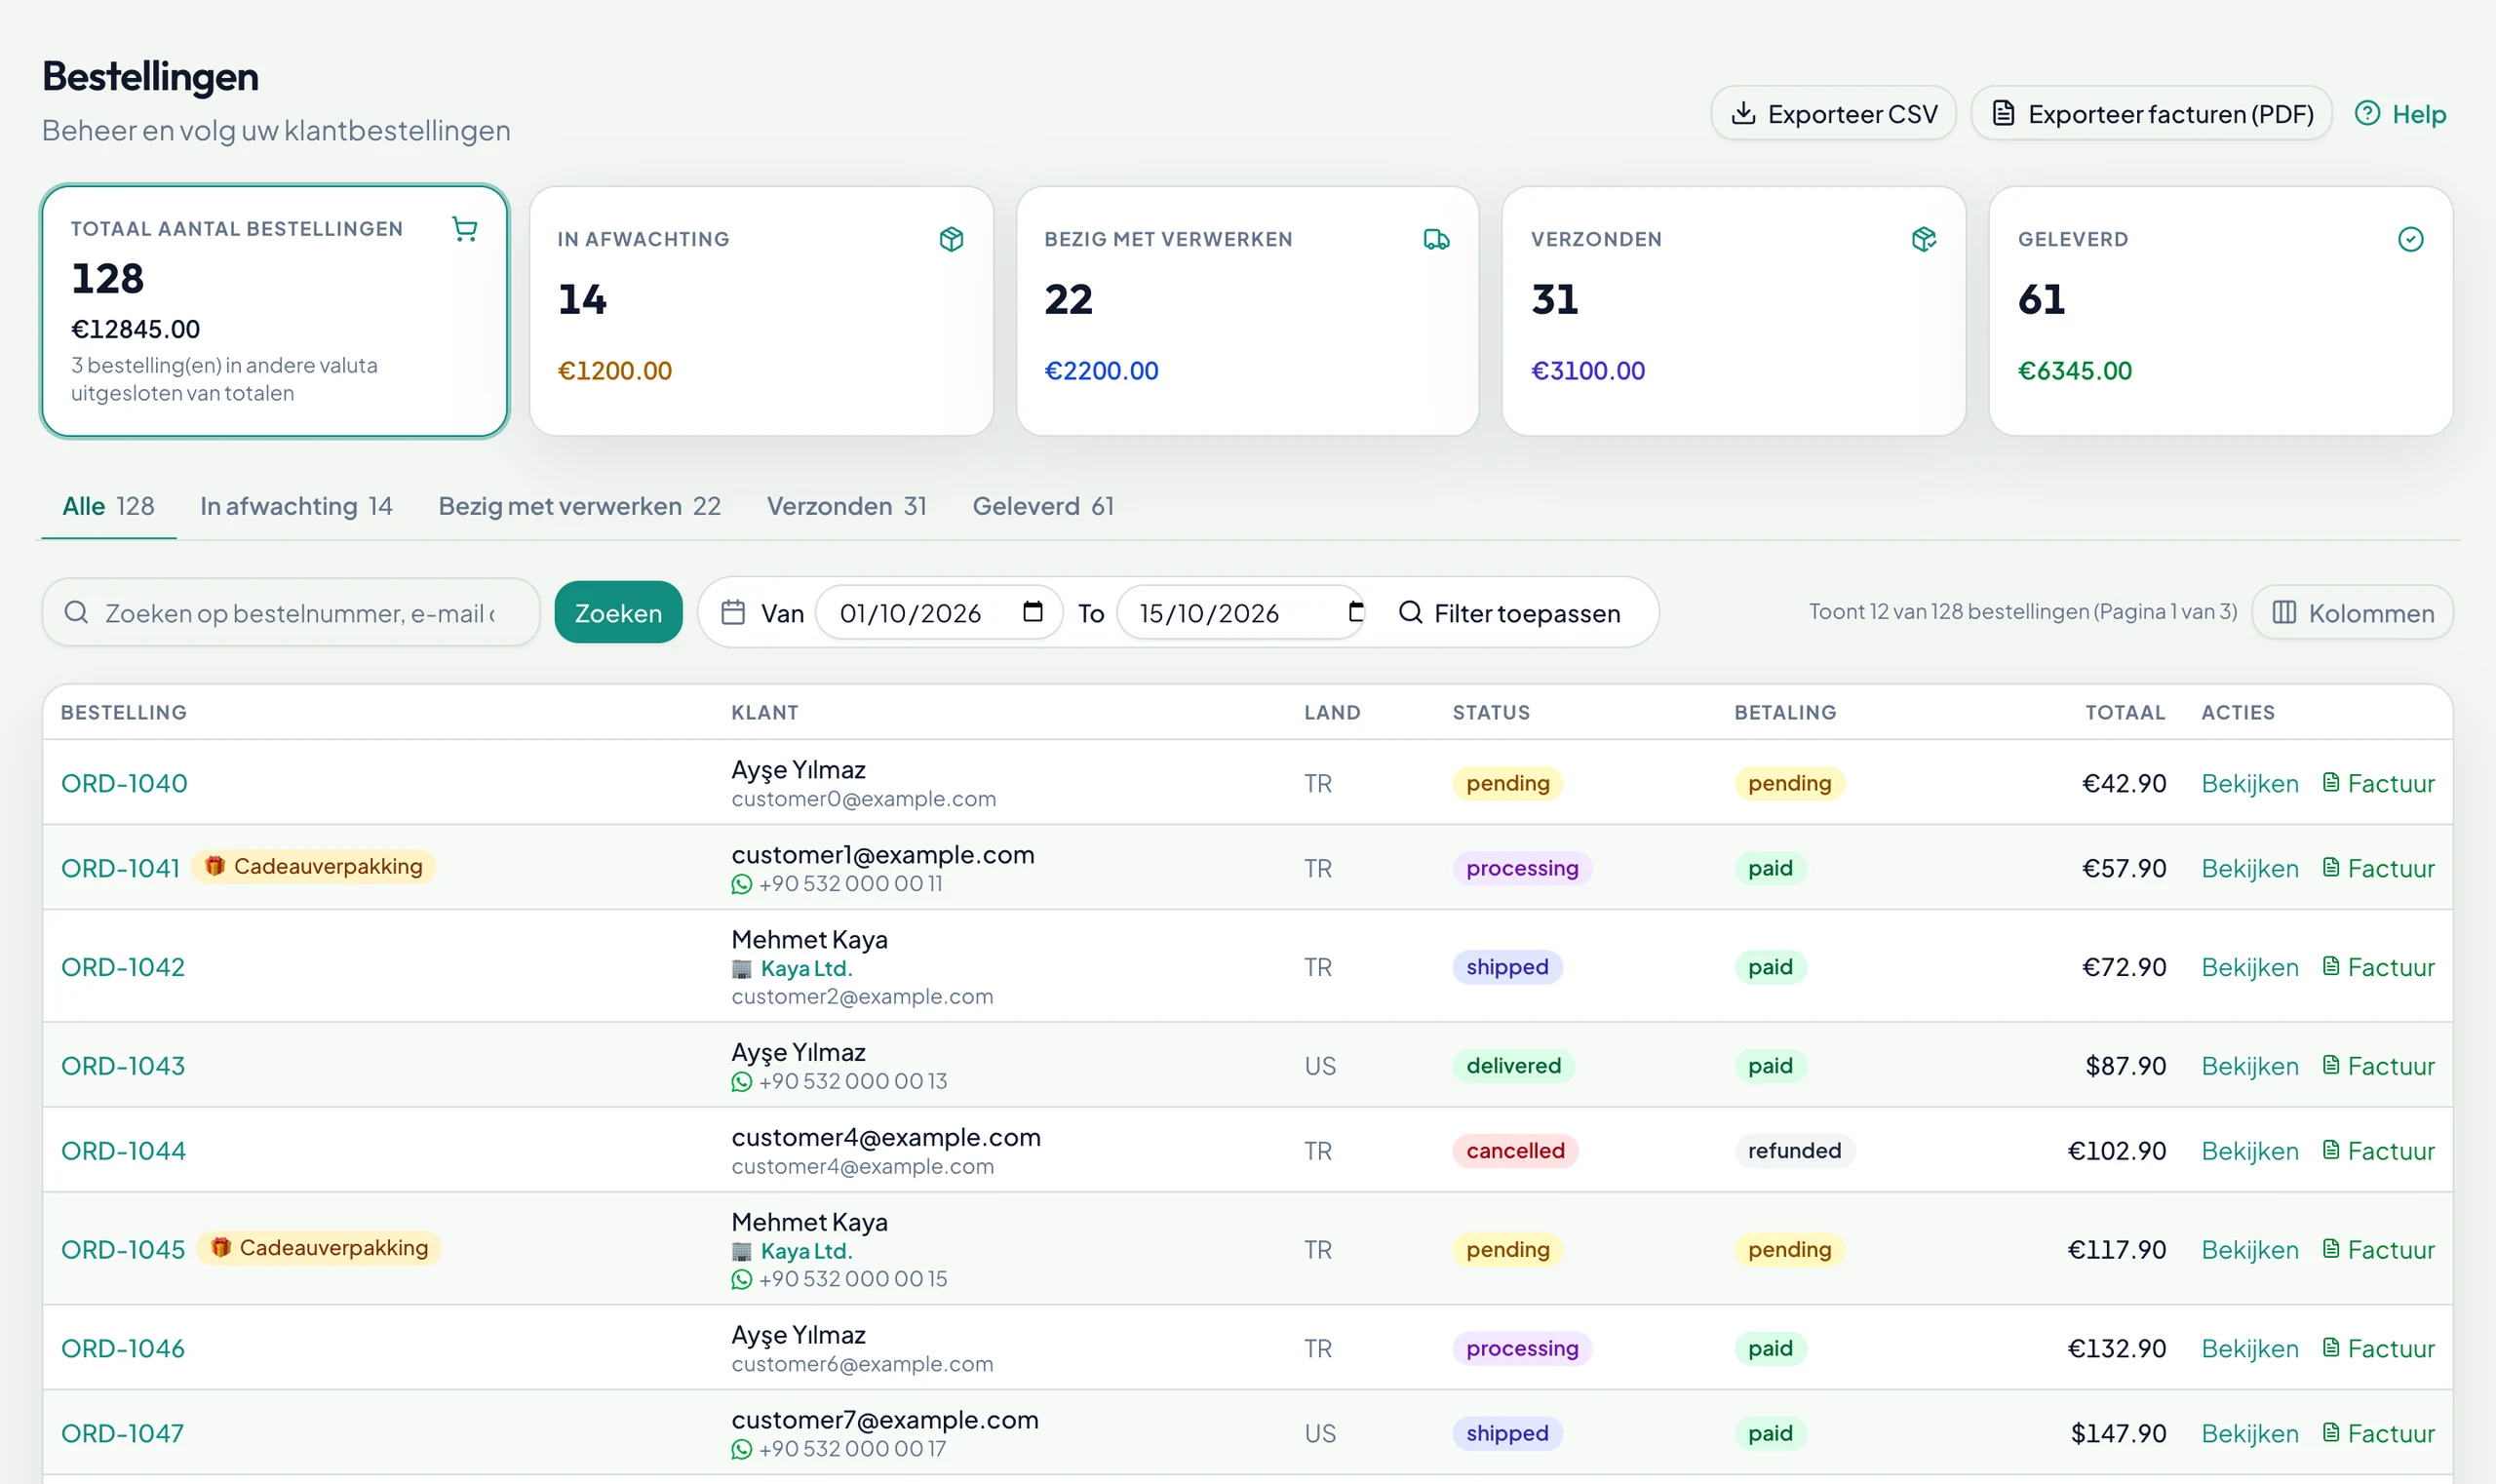The image size is (2496, 1484).
Task: Select the Verzonden 31 tab
Action: (846, 506)
